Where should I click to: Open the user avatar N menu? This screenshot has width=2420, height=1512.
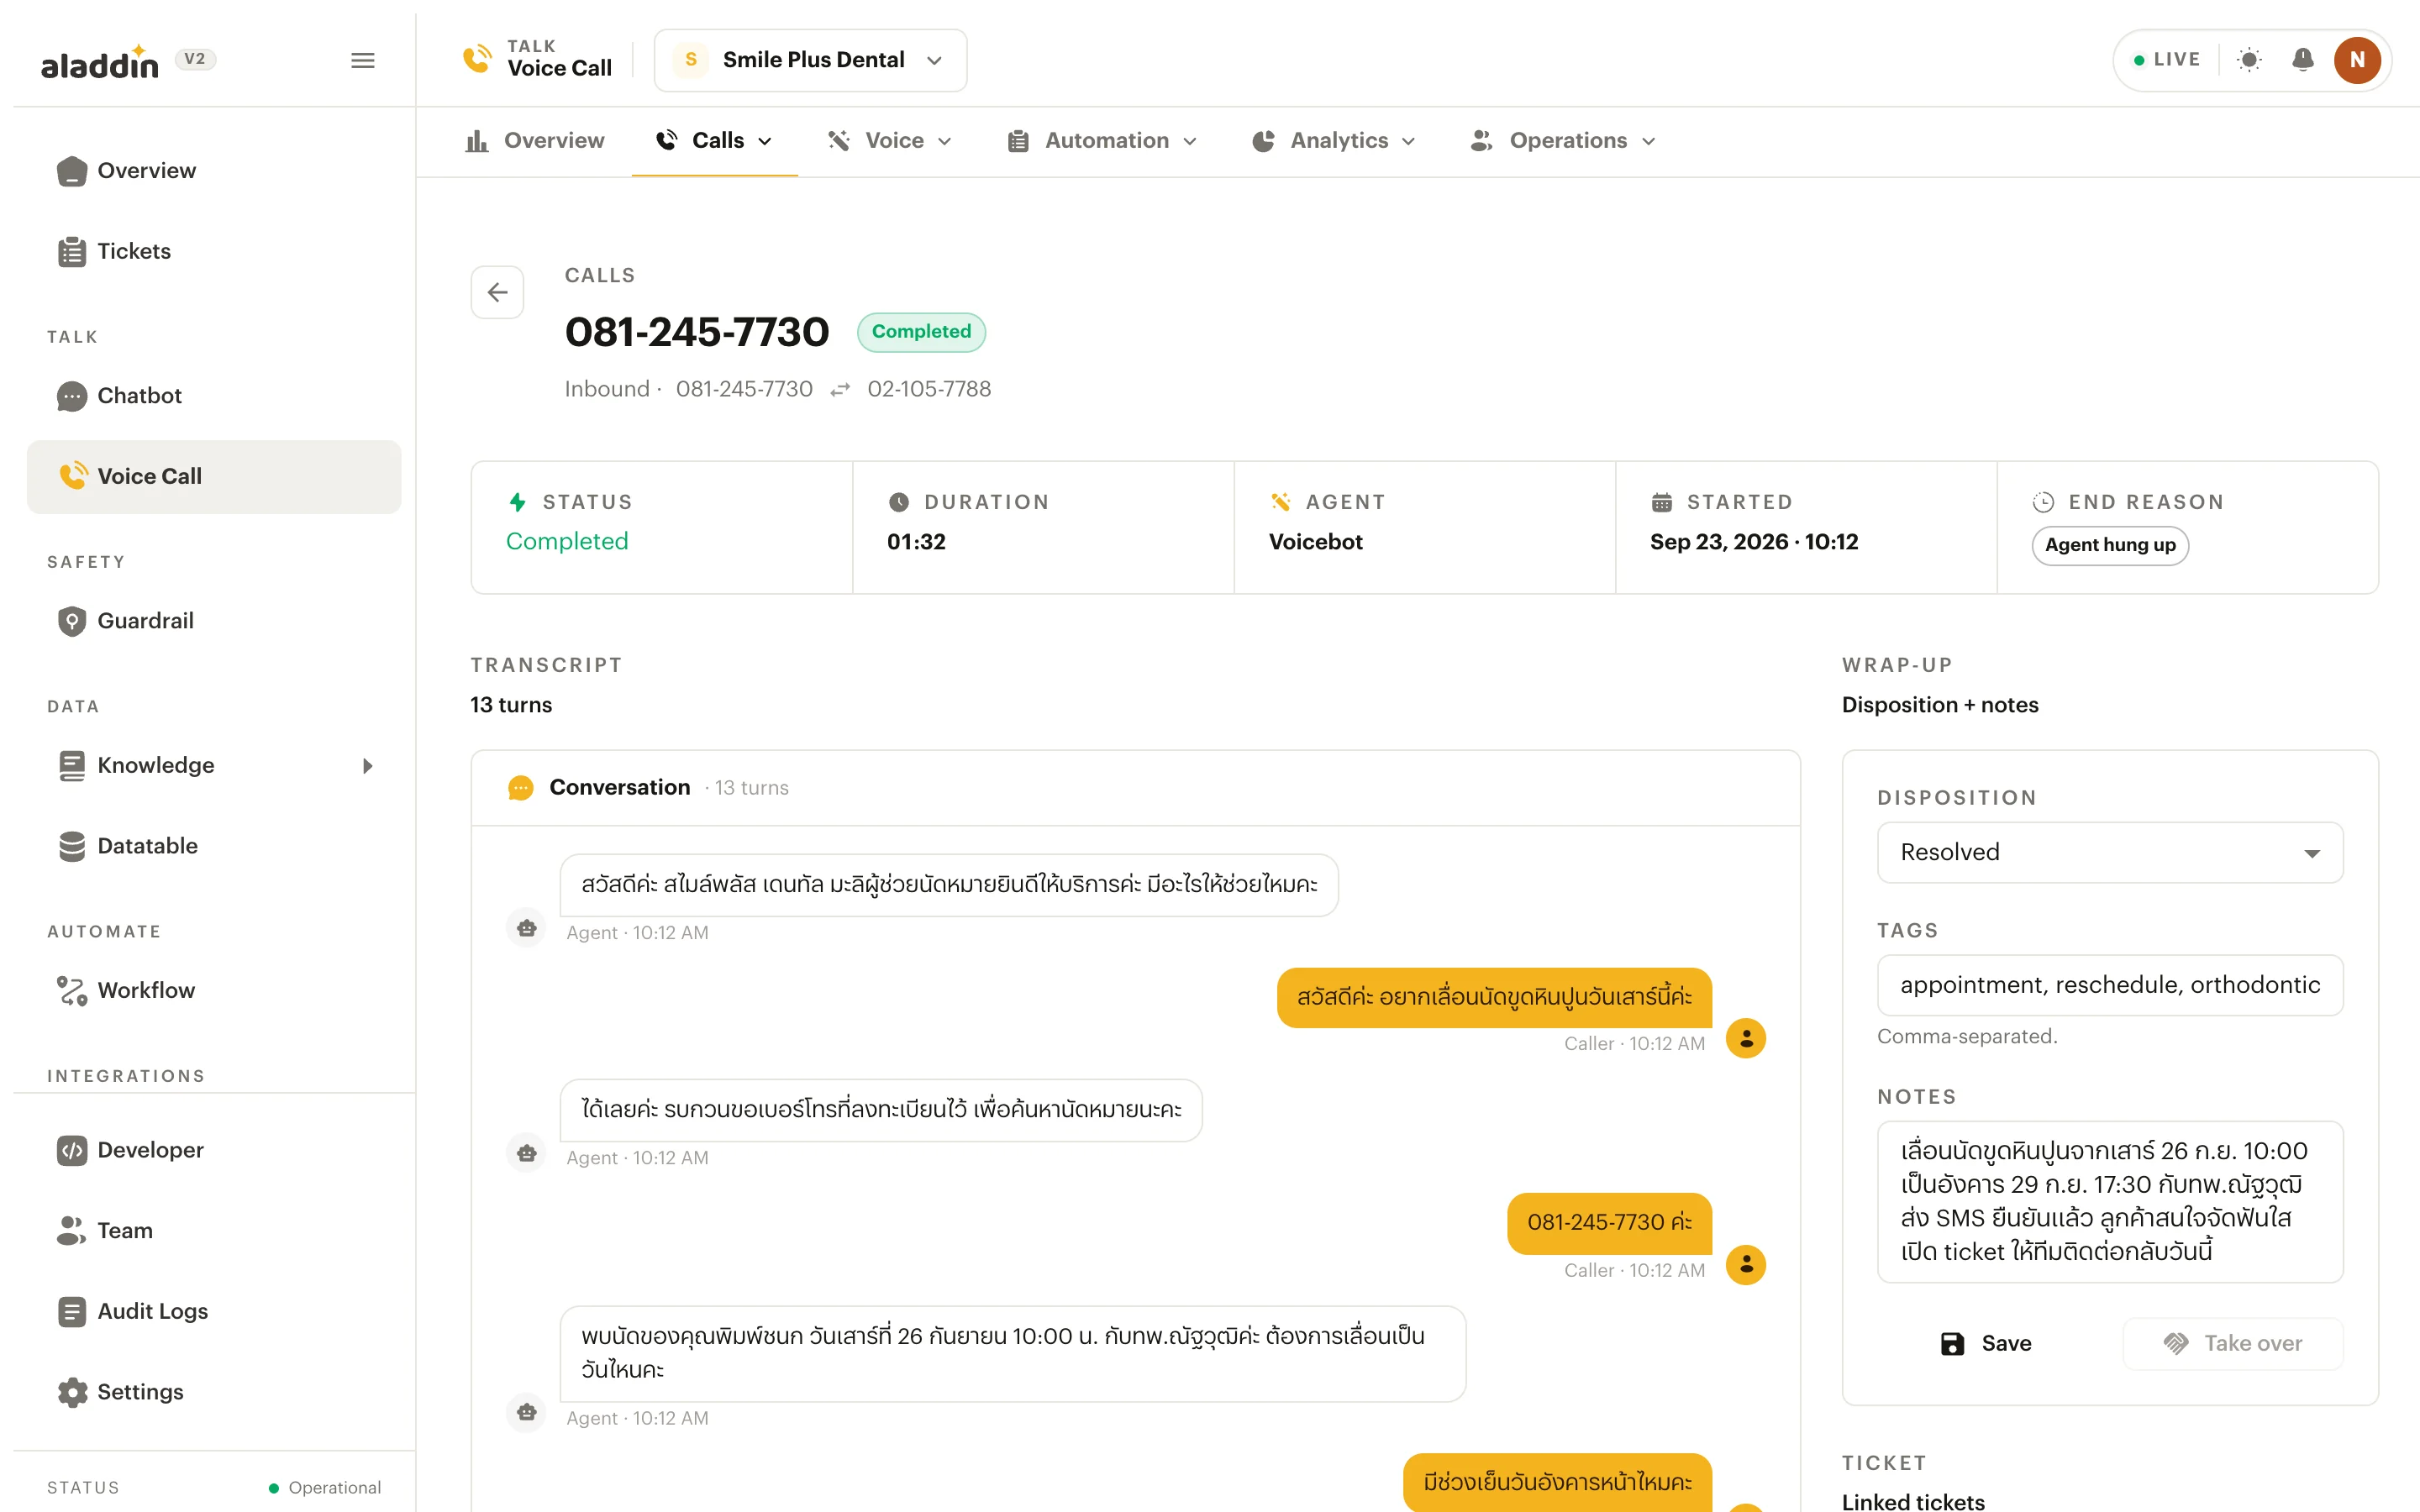[2357, 60]
